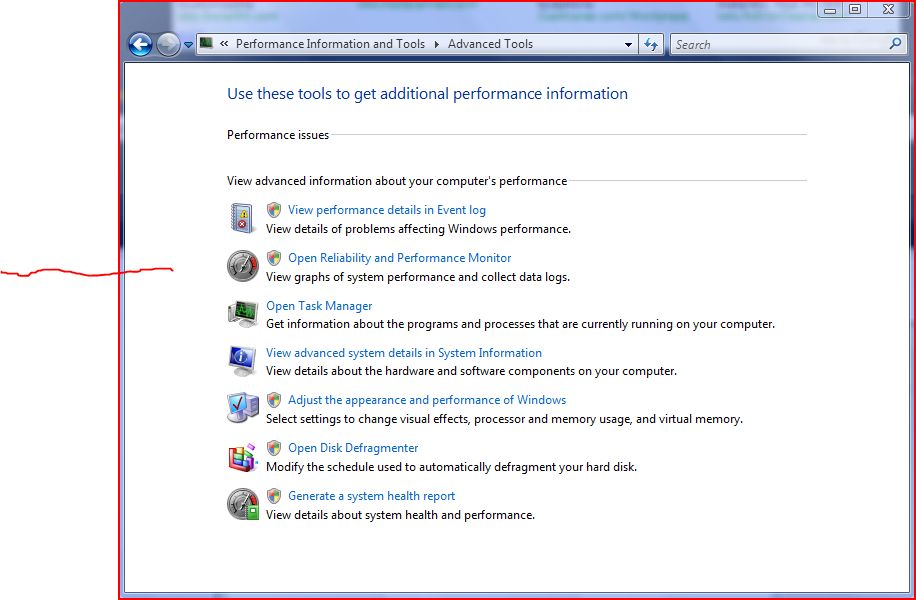Open Reliability and Performance Monitor link
The width and height of the screenshot is (916, 600).
[x=400, y=258]
